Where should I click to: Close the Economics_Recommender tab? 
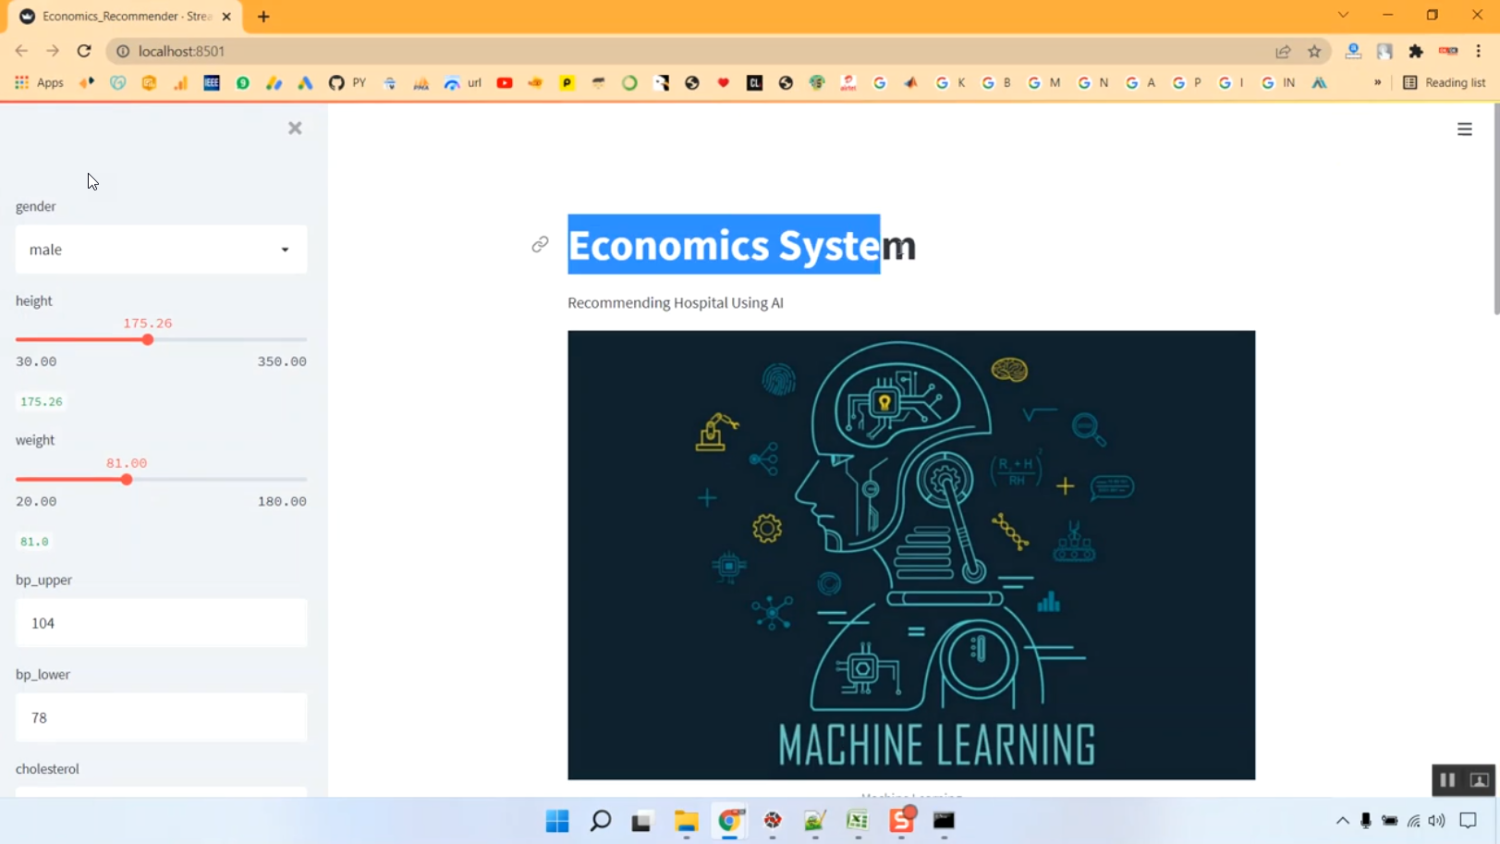coord(227,16)
